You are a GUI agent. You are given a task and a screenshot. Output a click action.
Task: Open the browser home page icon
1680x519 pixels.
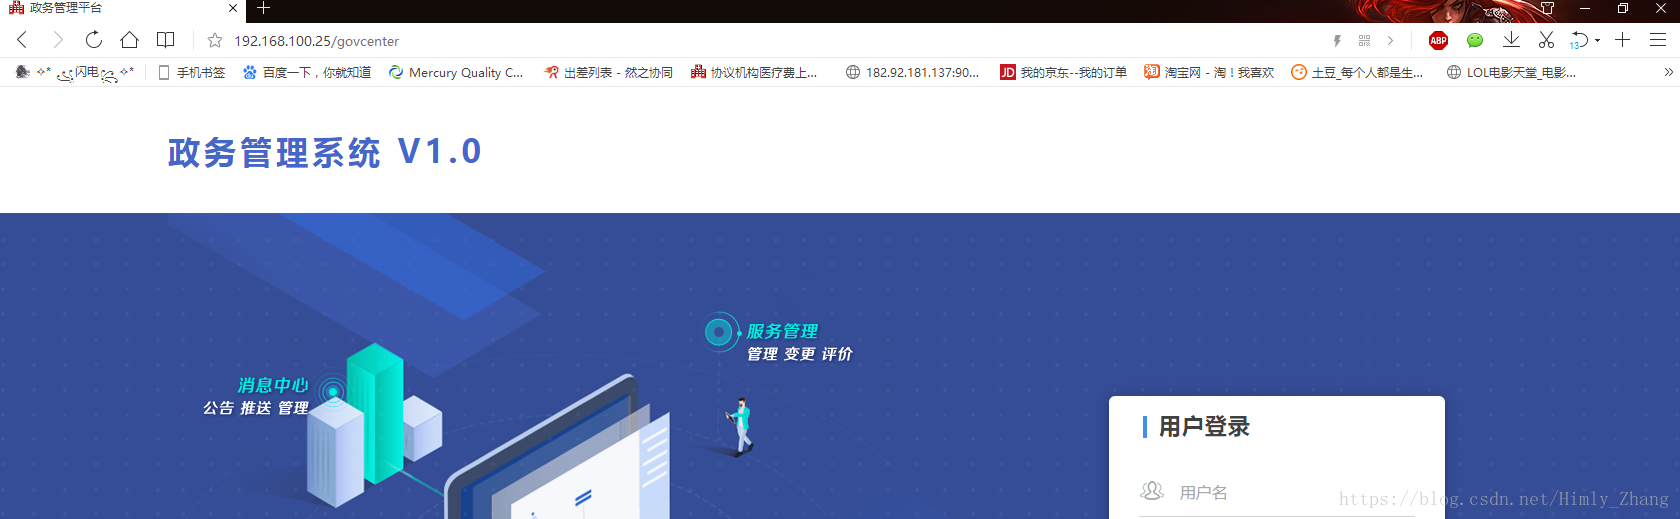click(x=129, y=40)
